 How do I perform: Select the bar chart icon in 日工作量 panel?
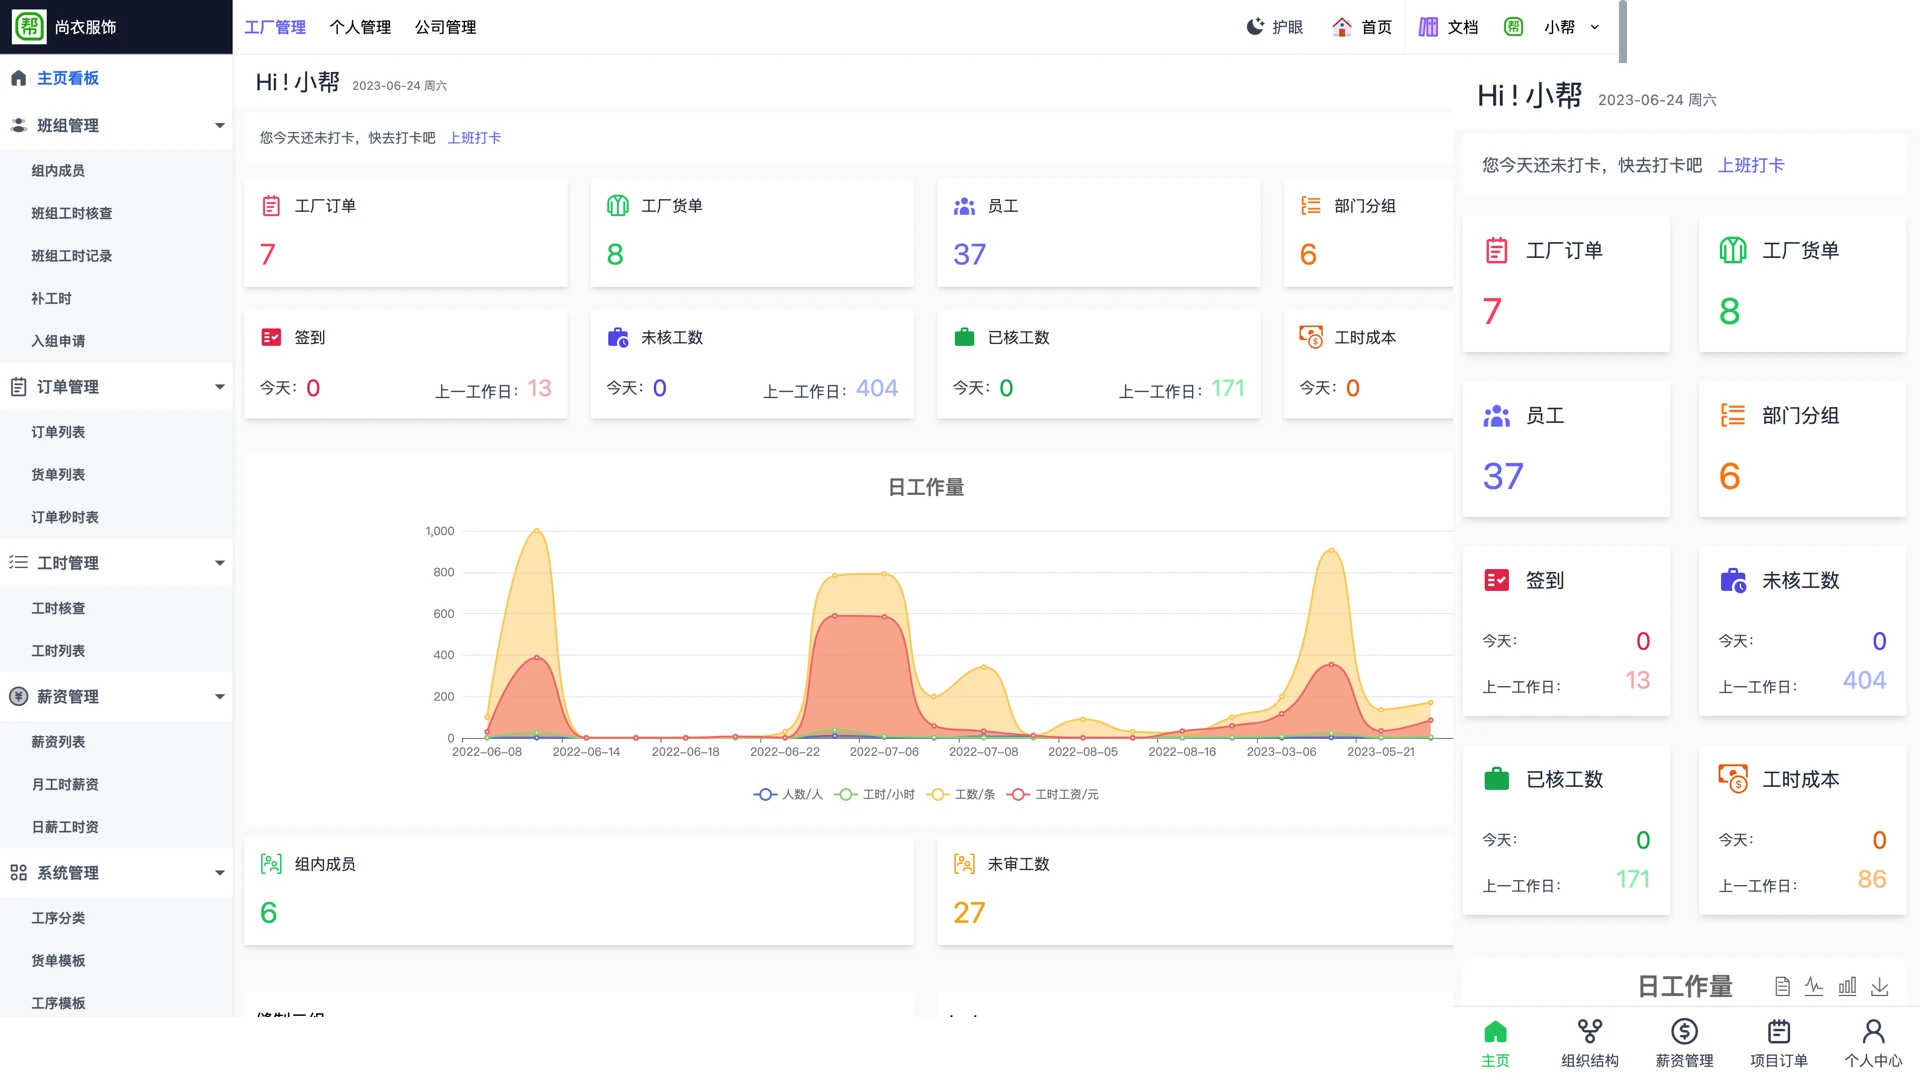[1848, 986]
